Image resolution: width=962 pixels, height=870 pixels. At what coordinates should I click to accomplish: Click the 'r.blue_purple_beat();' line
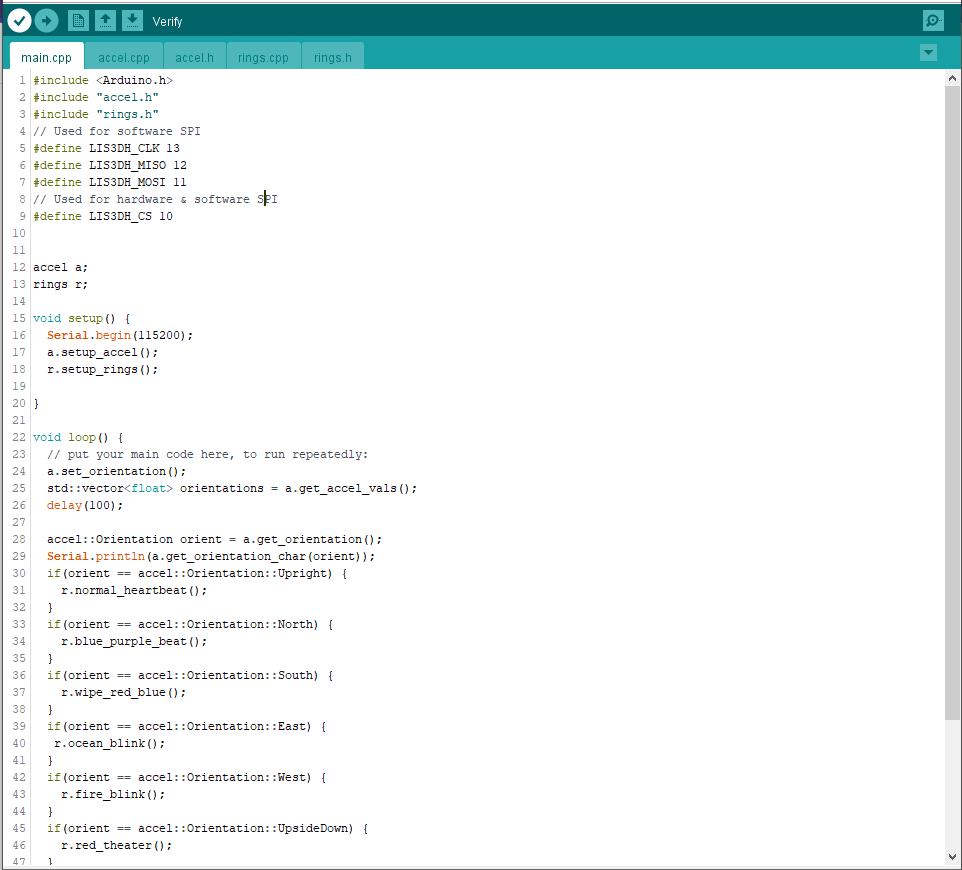coord(134,642)
